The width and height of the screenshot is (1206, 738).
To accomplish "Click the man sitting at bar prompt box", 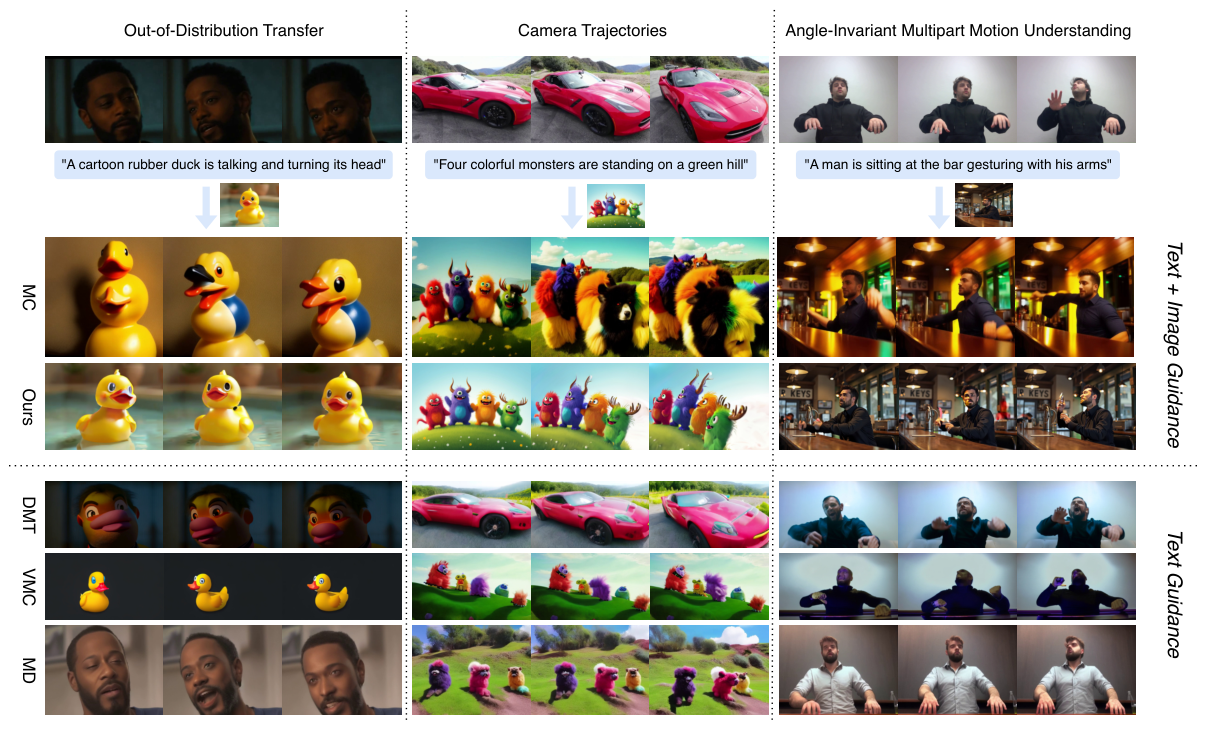I will 957,165.
